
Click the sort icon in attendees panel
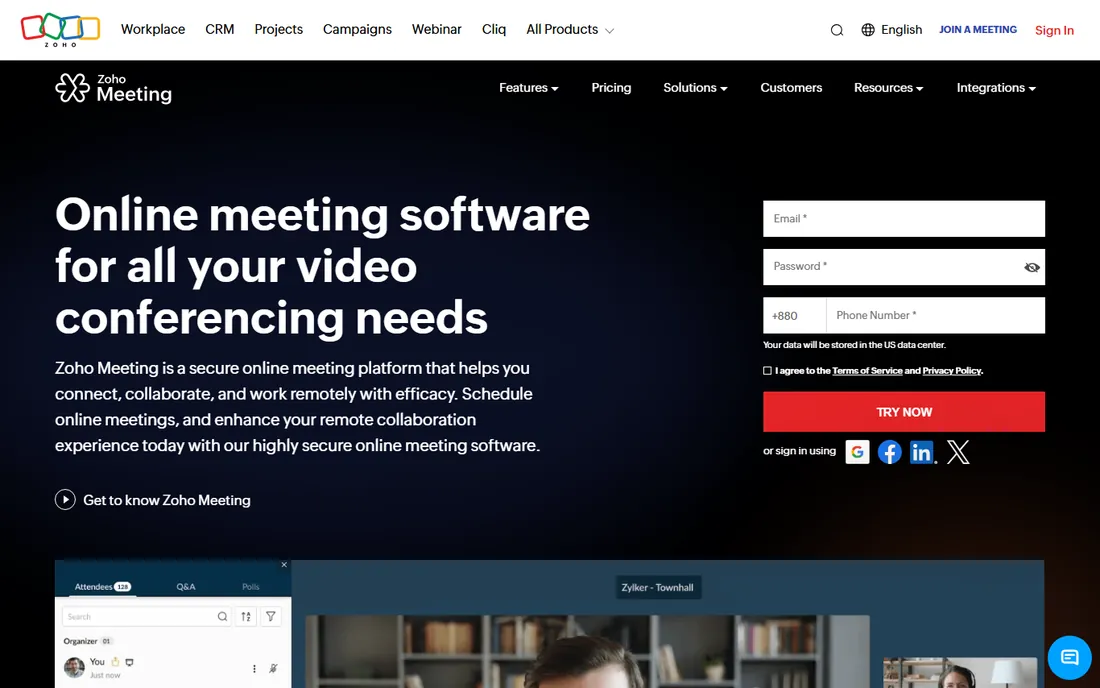pyautogui.click(x=246, y=616)
